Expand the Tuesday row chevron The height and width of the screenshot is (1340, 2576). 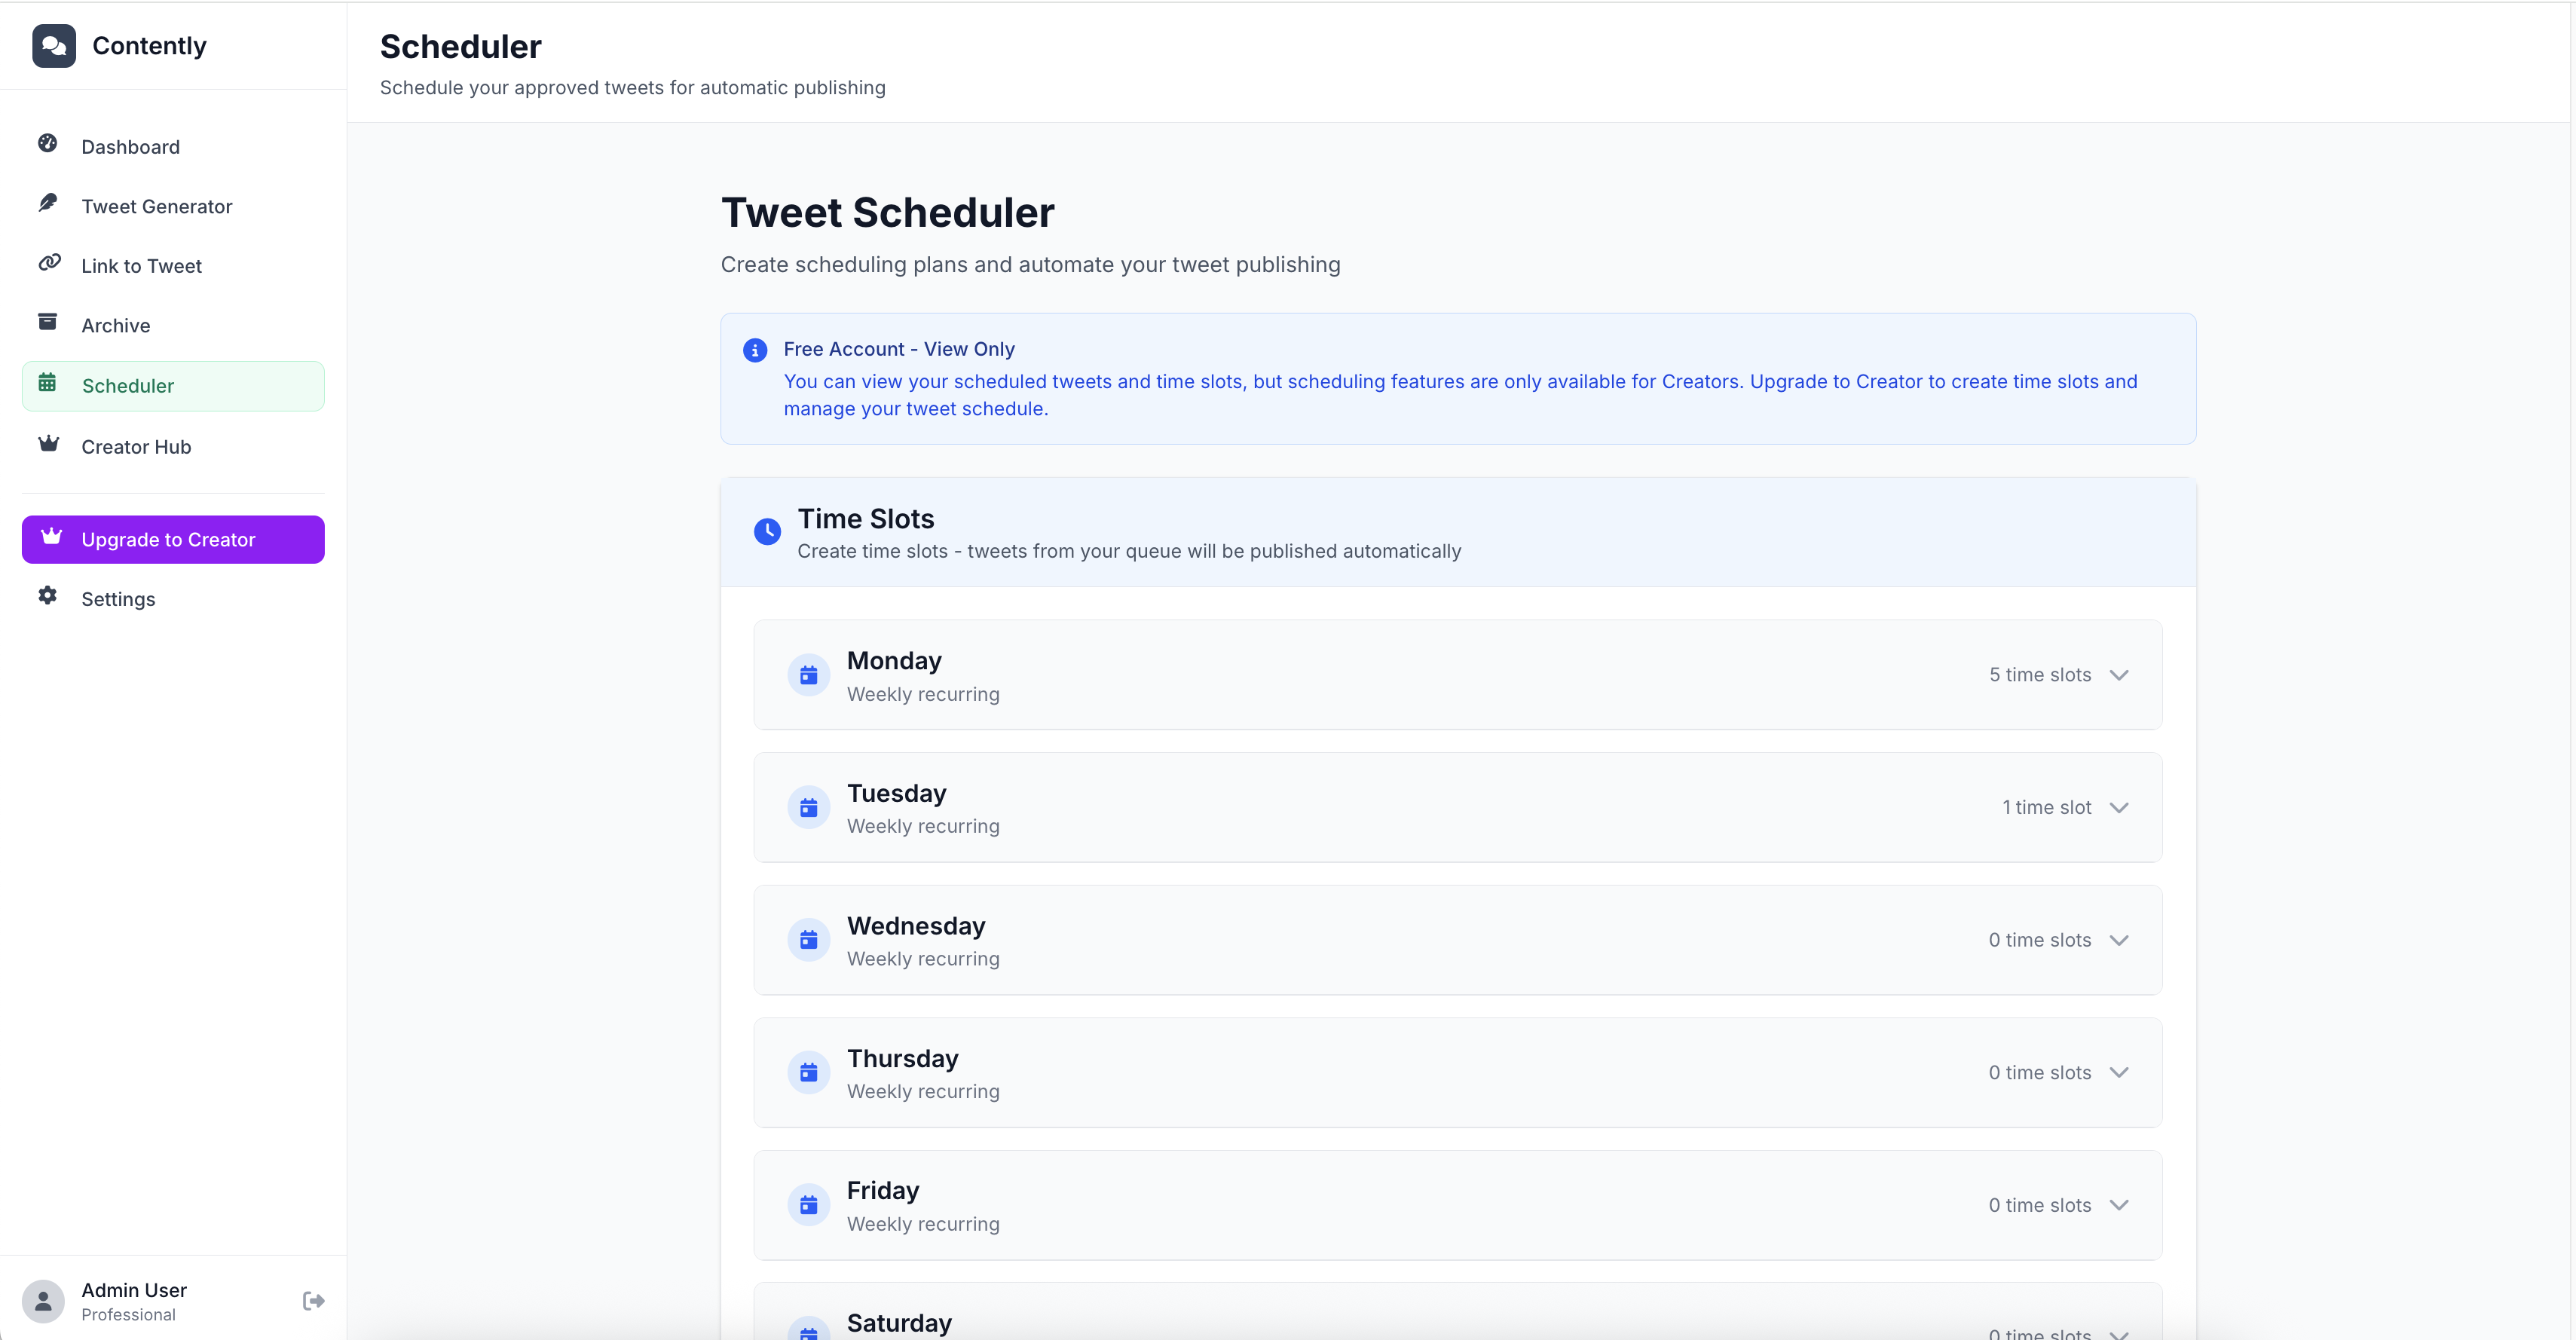coord(2118,808)
